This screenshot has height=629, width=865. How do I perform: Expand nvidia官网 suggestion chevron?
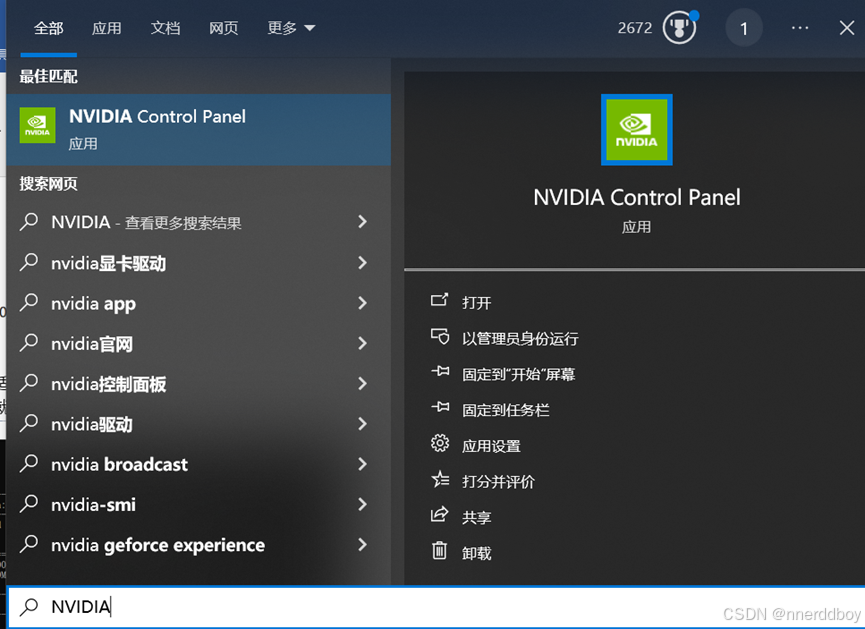(362, 343)
